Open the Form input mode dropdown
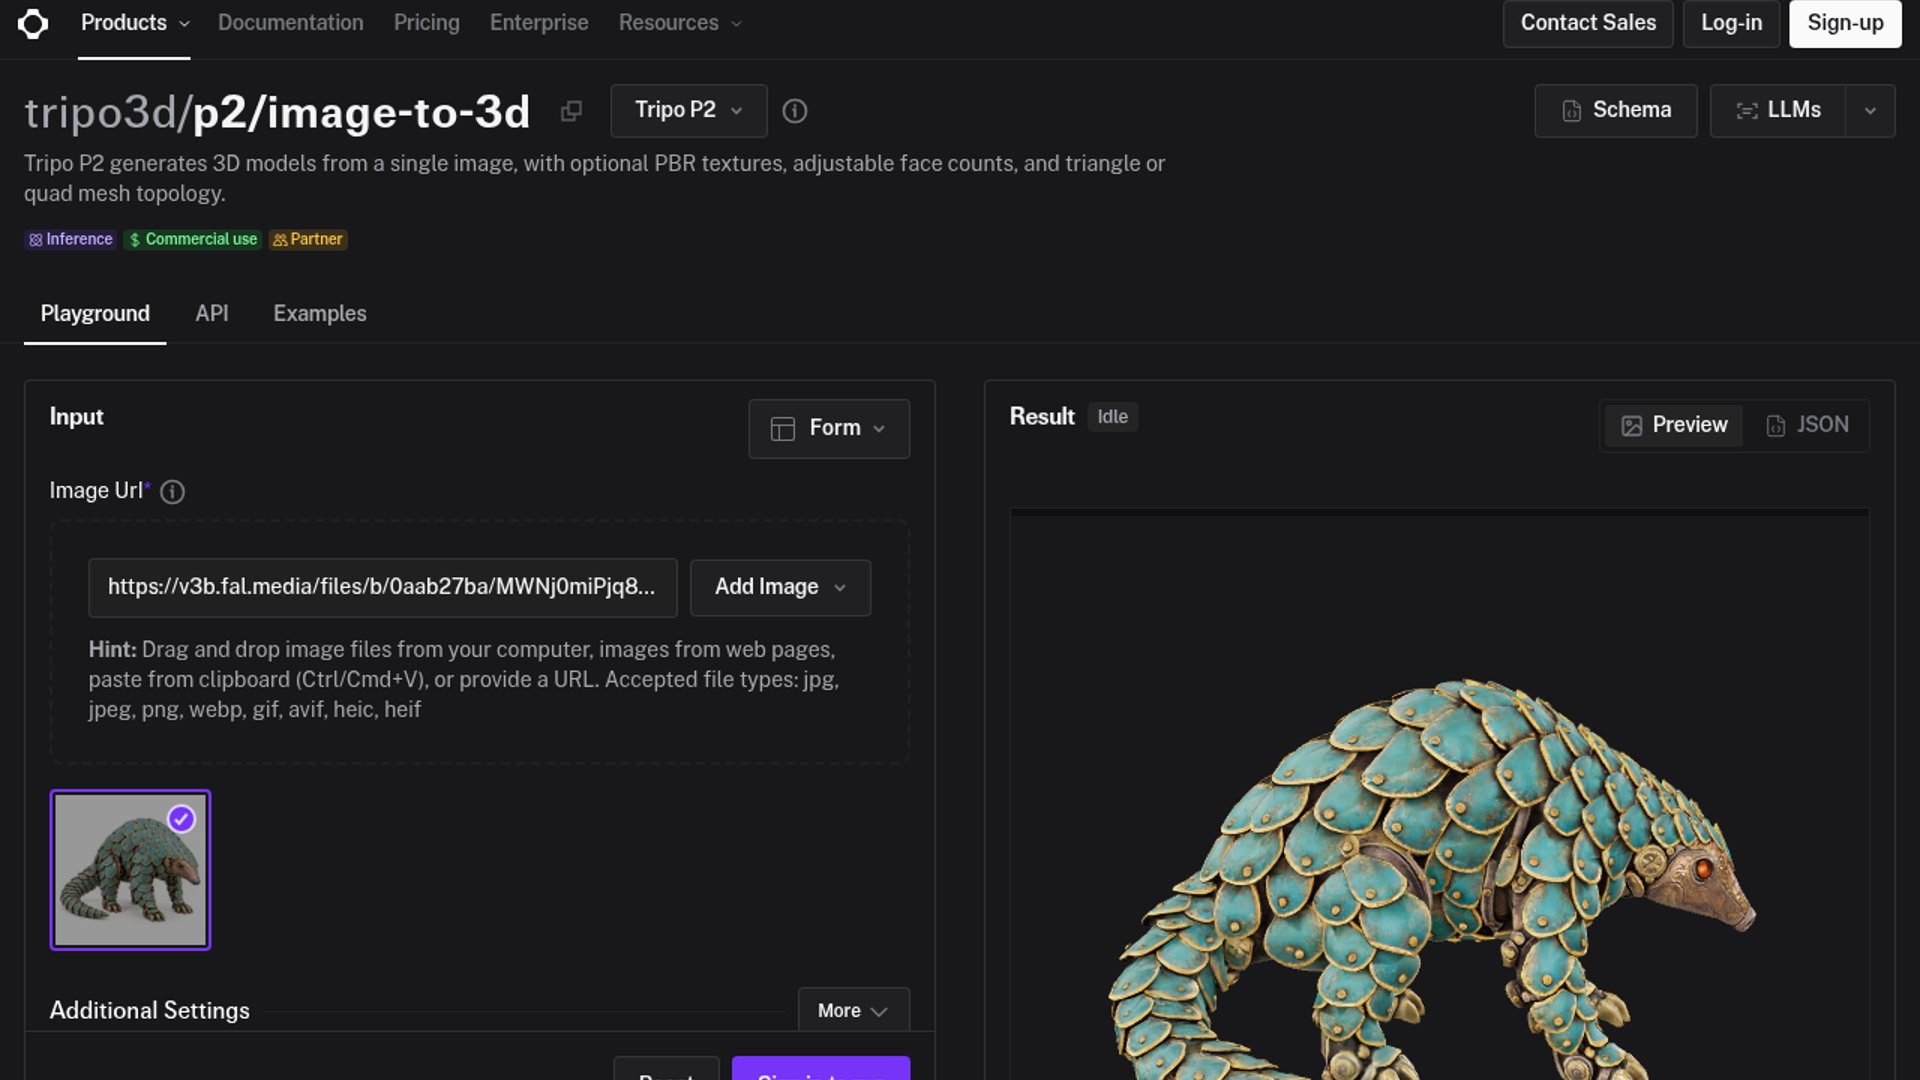1920x1080 pixels. click(x=829, y=428)
